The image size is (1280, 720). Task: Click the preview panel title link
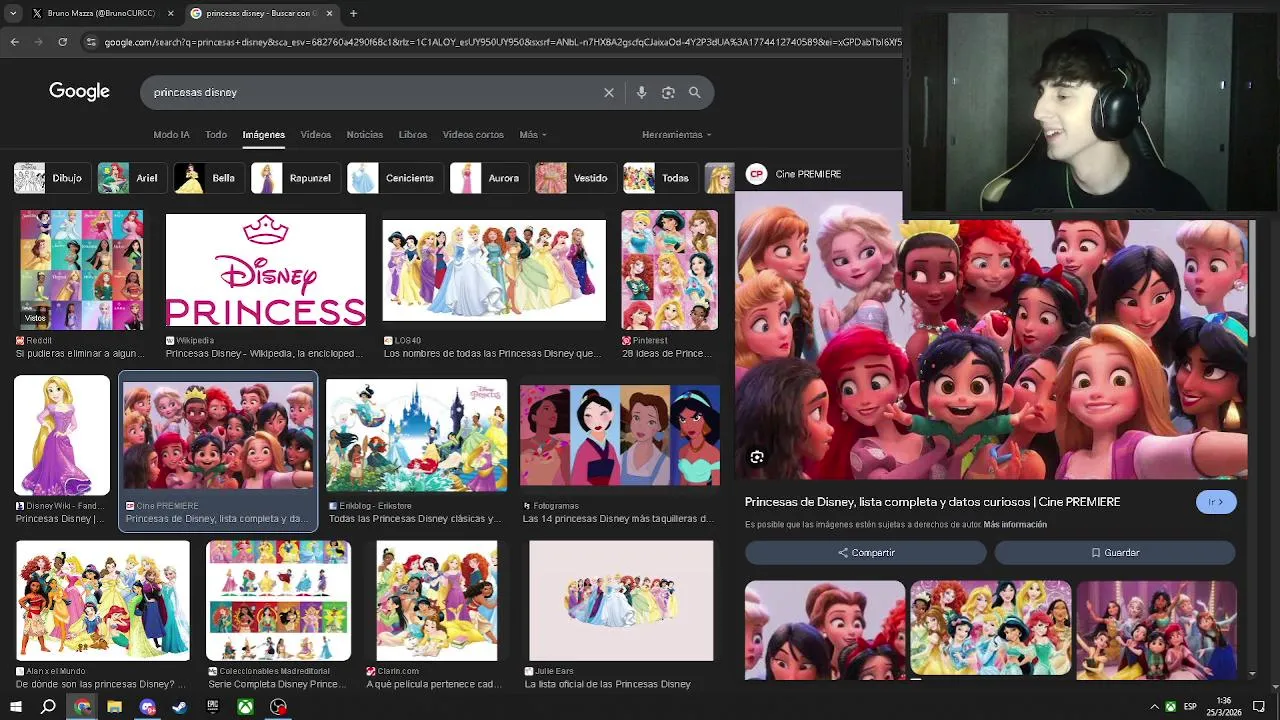(932, 502)
